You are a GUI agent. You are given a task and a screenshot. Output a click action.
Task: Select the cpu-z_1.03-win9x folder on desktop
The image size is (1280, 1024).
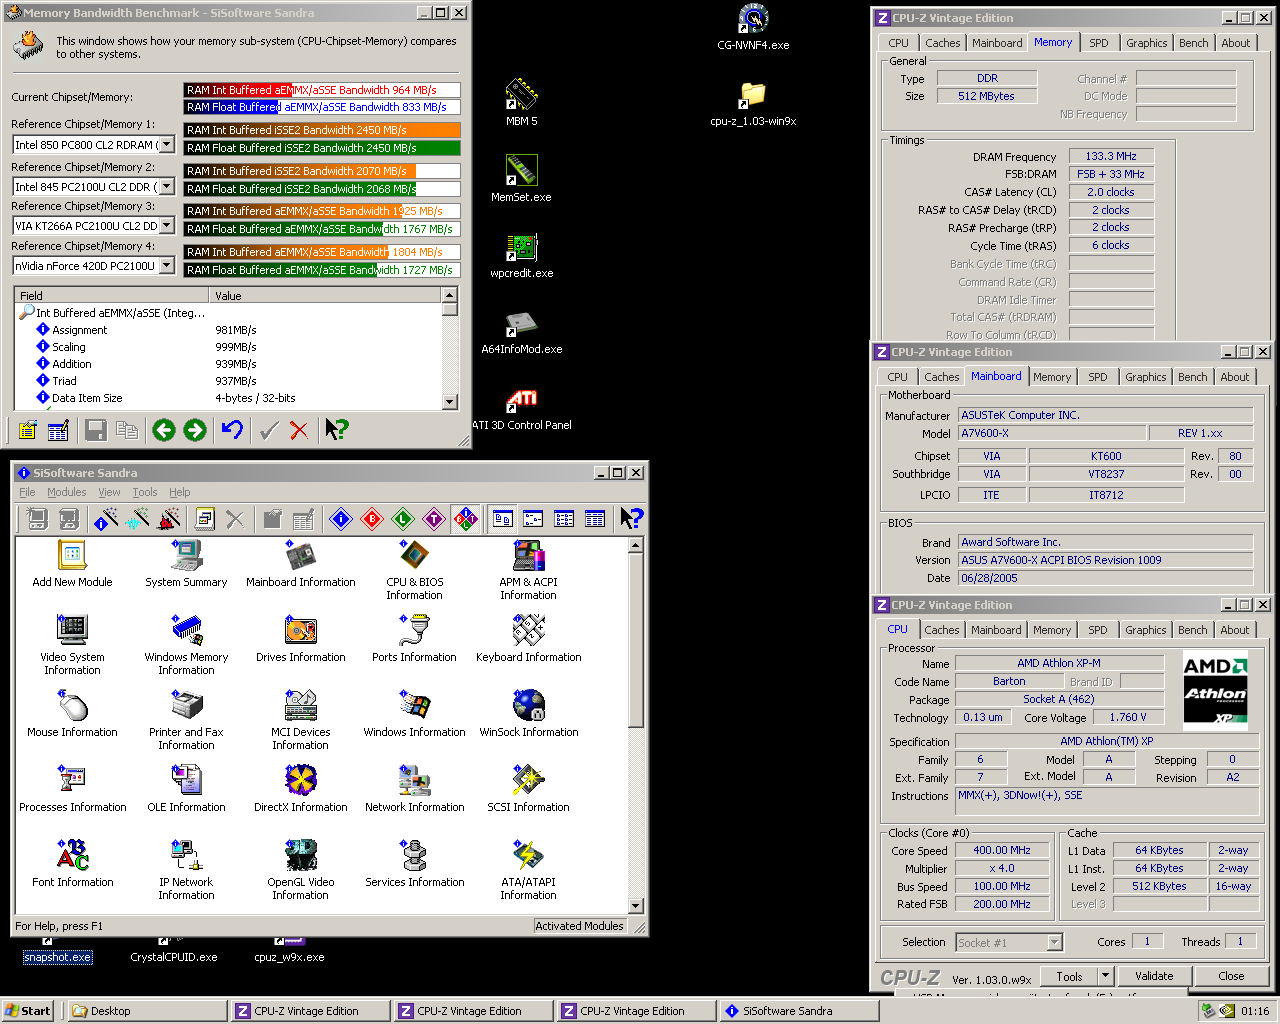click(753, 103)
